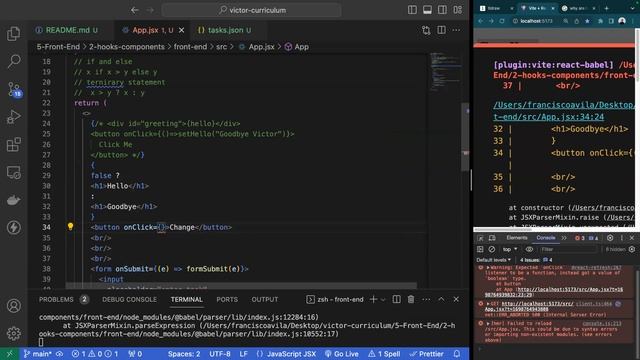This screenshot has width=640, height=360.
Task: Click Prettier status bar item
Action: pyautogui.click(x=427, y=354)
